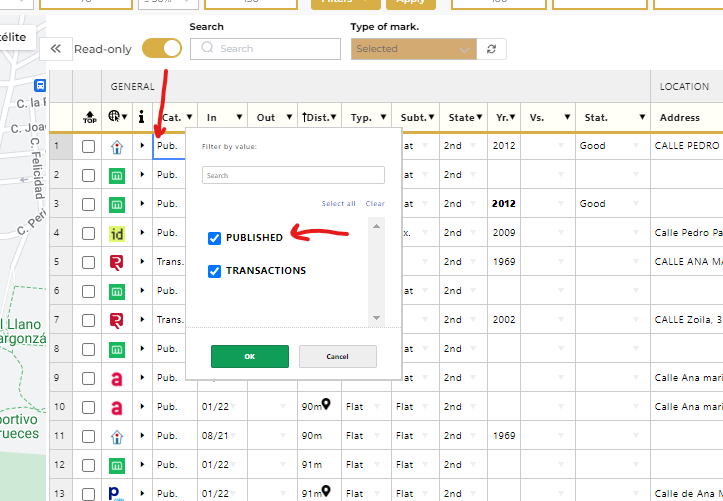Open the In column filter arrow
This screenshot has width=723, height=501.
coord(239,117)
